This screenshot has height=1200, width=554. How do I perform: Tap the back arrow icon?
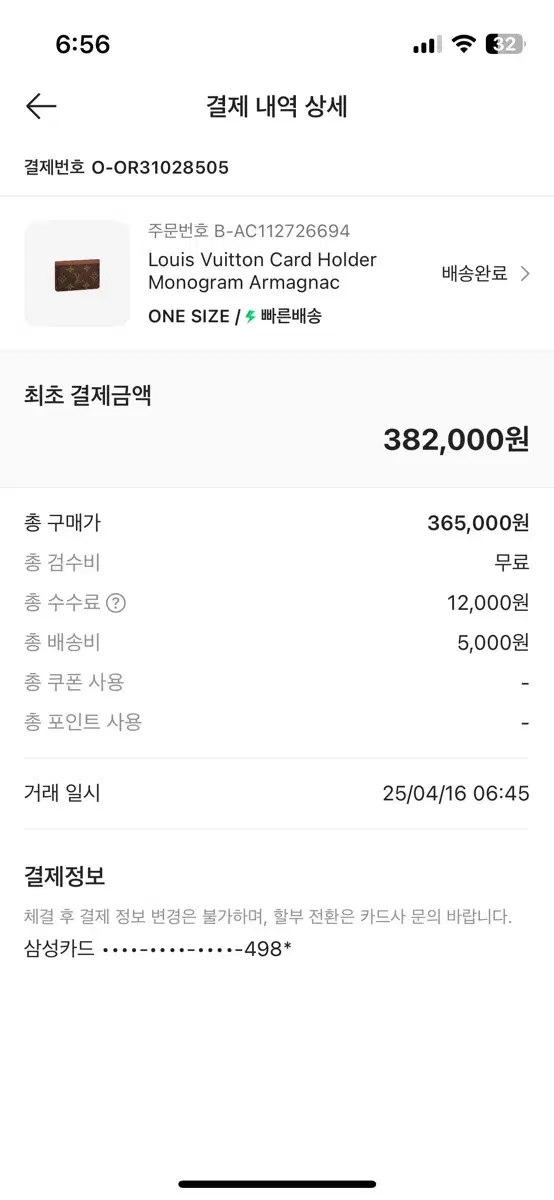coord(41,106)
